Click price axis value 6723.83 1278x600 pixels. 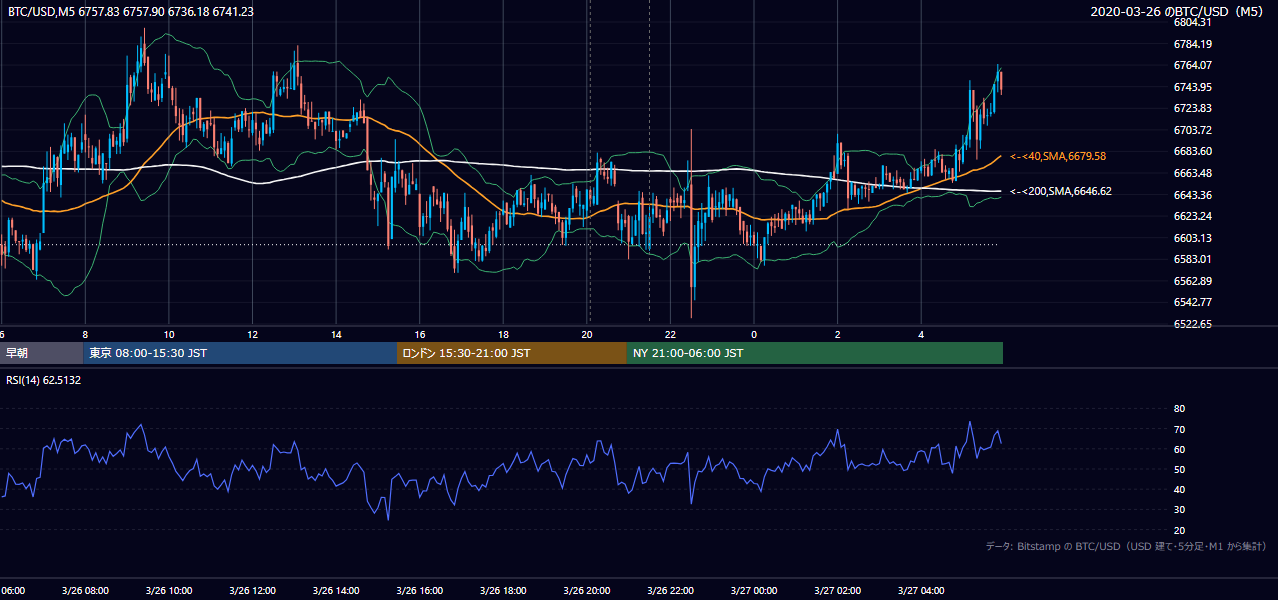point(1193,108)
